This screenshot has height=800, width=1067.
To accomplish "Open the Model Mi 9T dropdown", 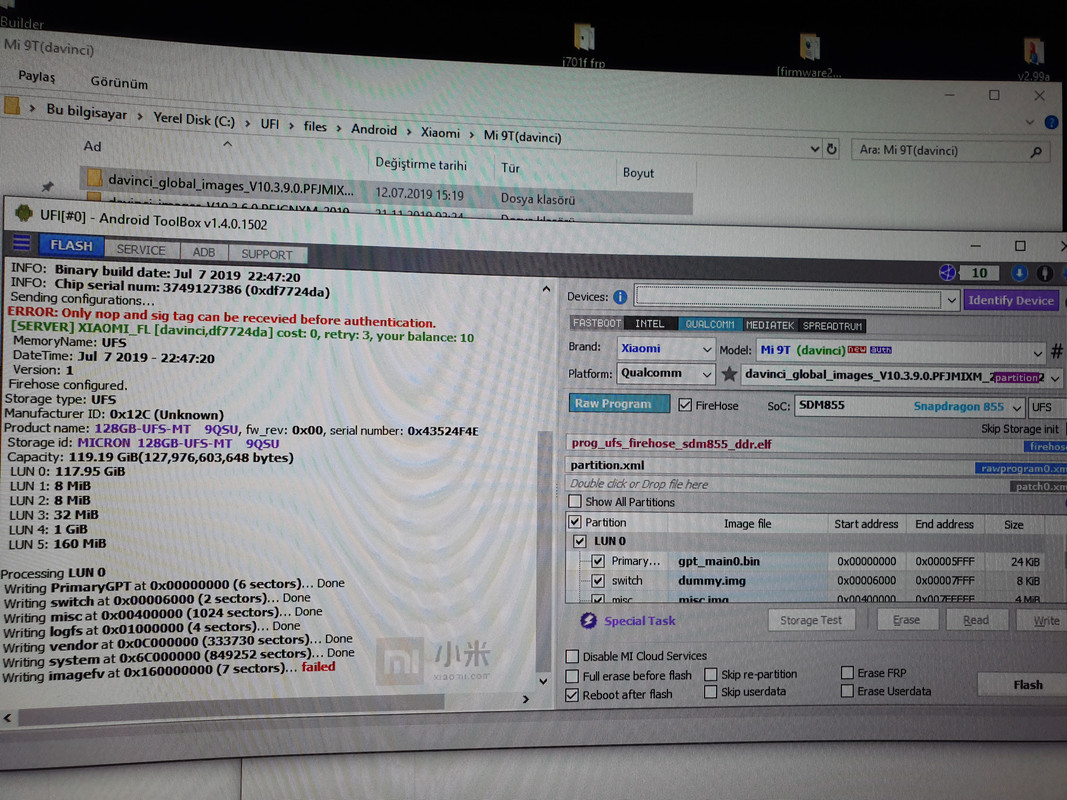I will (x=1037, y=353).
